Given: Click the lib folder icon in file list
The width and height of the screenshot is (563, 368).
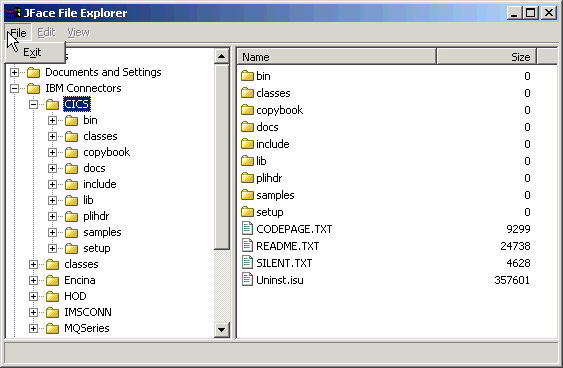Looking at the screenshot, I should [x=247, y=161].
